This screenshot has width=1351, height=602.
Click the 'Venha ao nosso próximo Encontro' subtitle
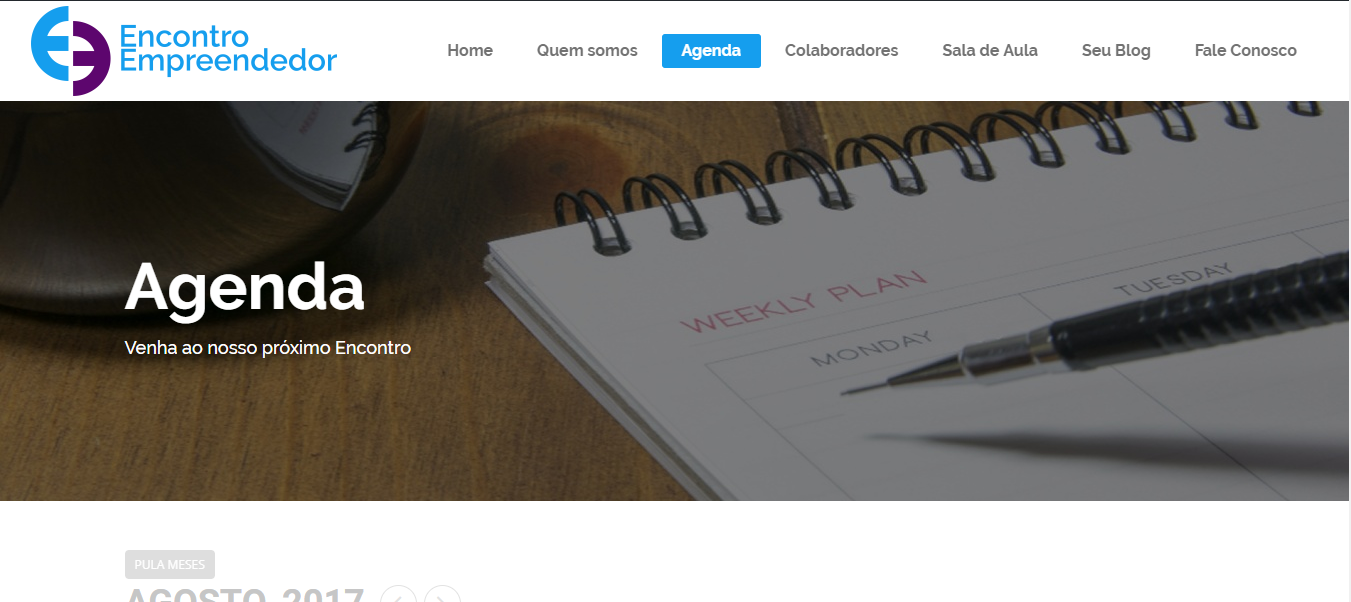(268, 348)
